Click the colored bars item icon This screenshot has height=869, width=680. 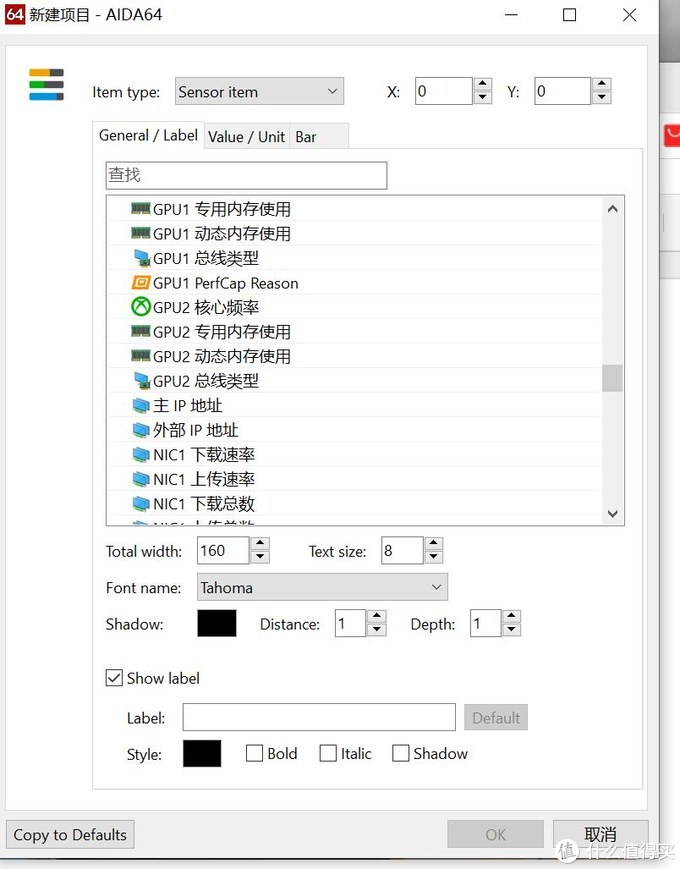(x=47, y=85)
